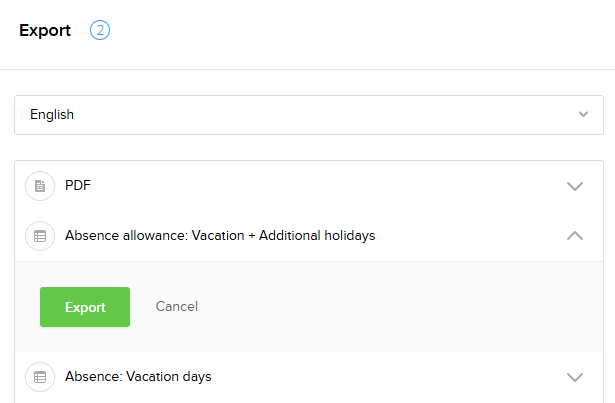Select the Absence: Vacation days label
This screenshot has height=403, width=615.
point(138,377)
